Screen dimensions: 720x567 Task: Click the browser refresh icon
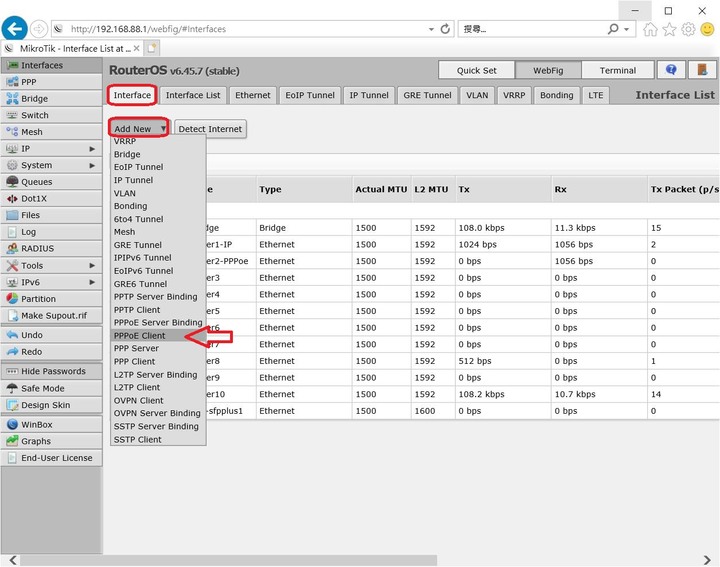pyautogui.click(x=445, y=29)
